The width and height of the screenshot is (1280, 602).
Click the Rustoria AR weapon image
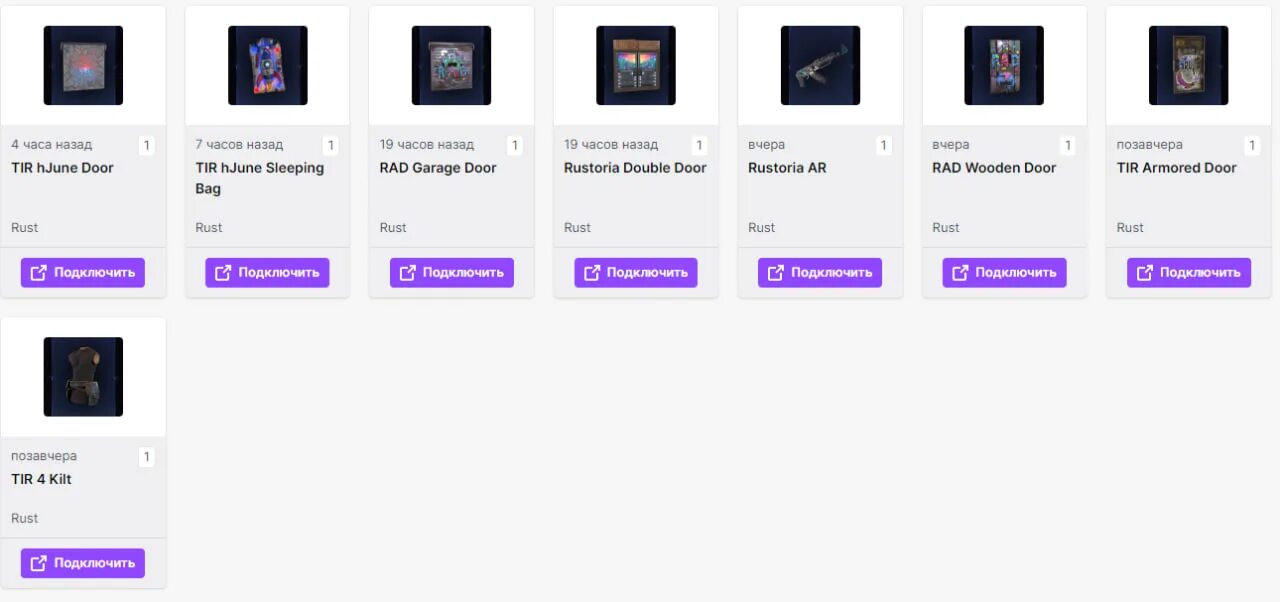[820, 65]
